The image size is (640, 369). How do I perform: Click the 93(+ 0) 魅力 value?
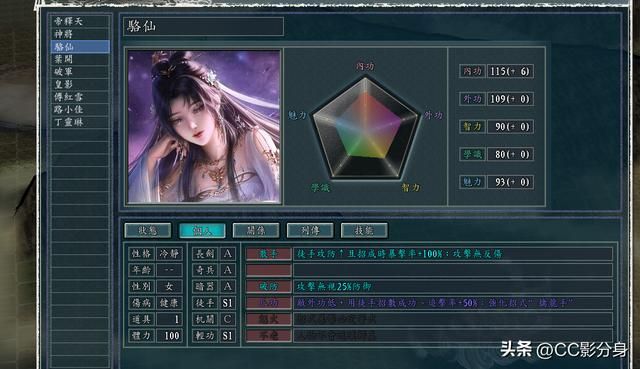(x=510, y=182)
